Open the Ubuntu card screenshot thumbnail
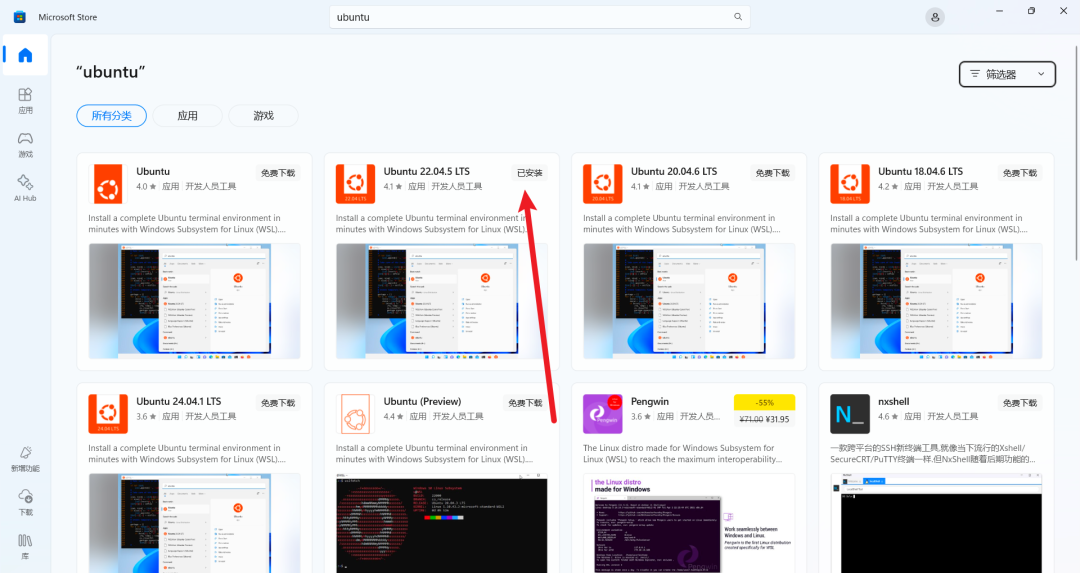This screenshot has height=573, width=1080. [x=194, y=301]
